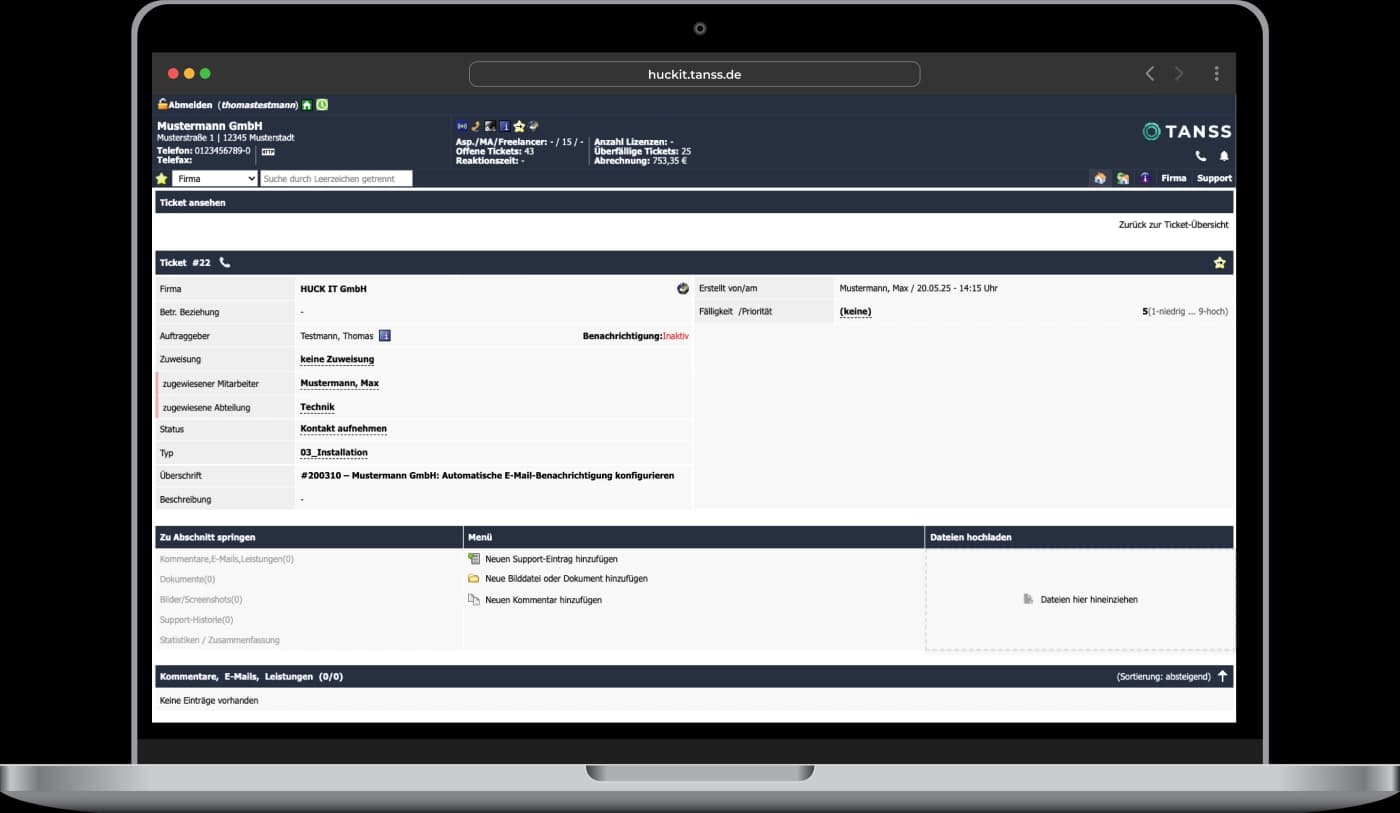The image size is (1400, 813).
Task: Open the Firma menu in navigation bar
Action: pyautogui.click(x=1173, y=178)
